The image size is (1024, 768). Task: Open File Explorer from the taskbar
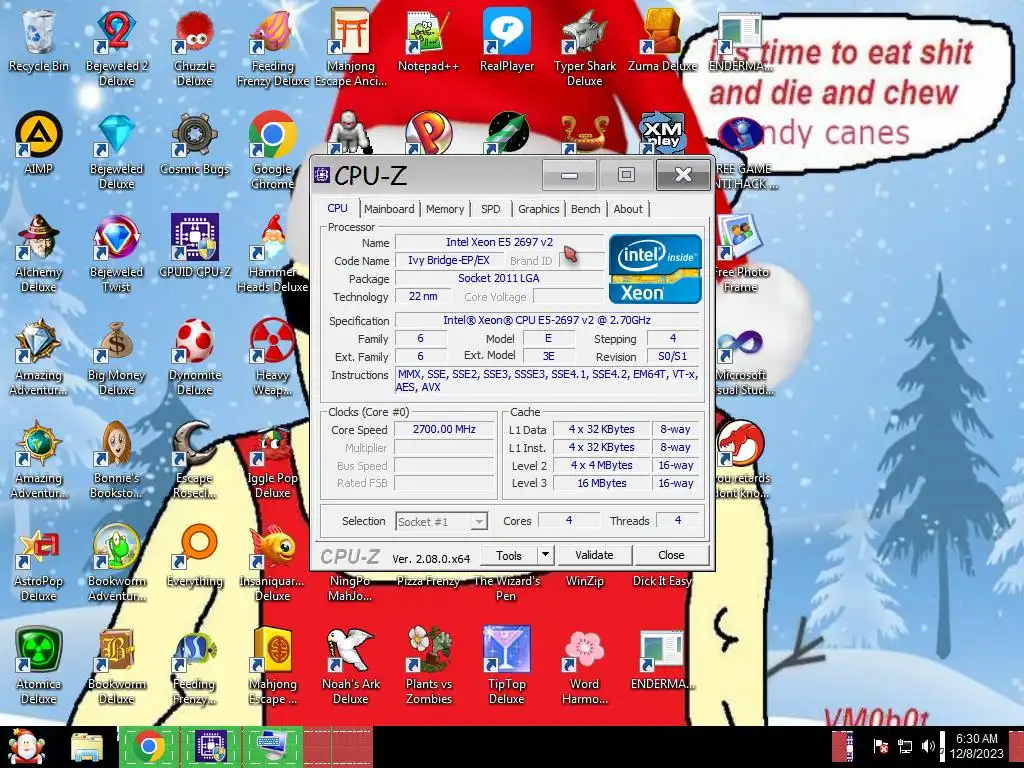click(x=87, y=746)
